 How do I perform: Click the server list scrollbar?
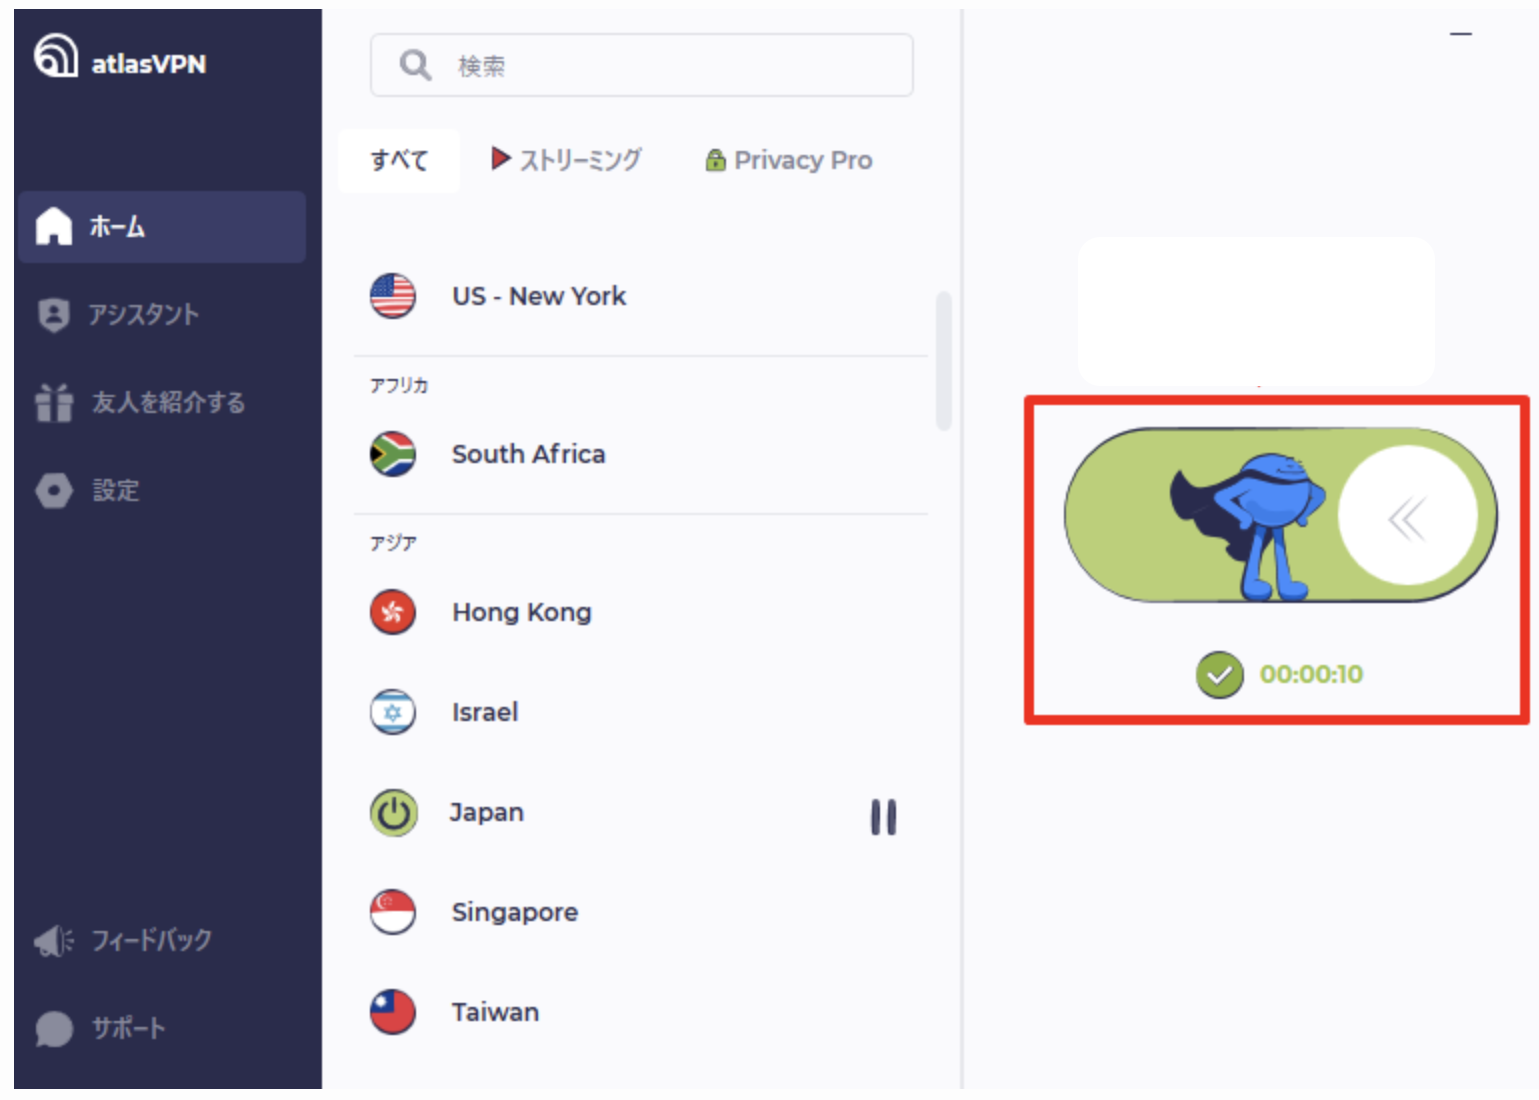[x=943, y=361]
